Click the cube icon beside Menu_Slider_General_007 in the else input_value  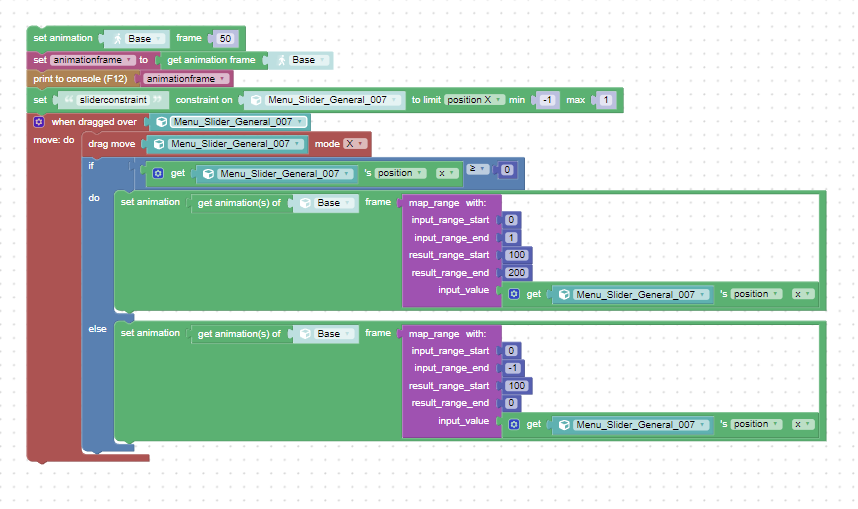click(564, 425)
